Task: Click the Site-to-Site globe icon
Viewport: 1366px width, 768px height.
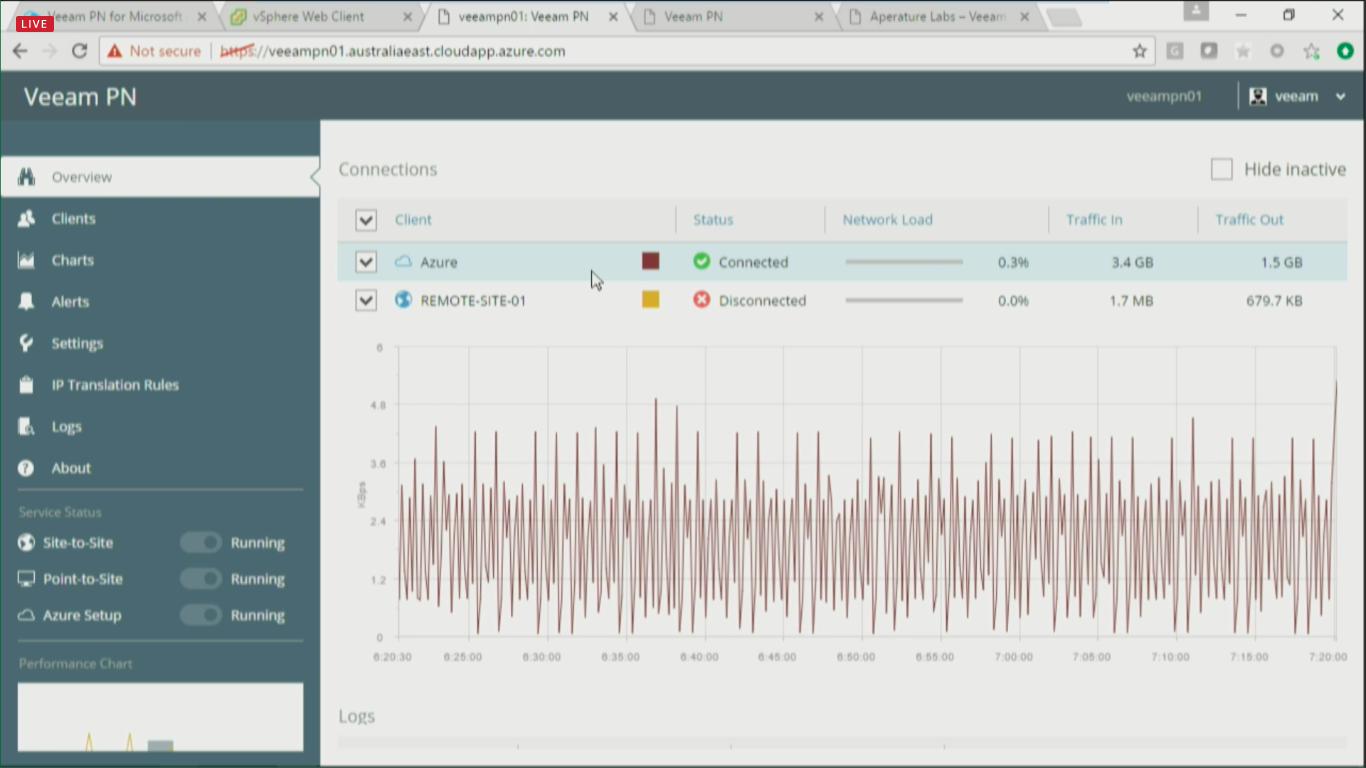Action: coord(26,543)
